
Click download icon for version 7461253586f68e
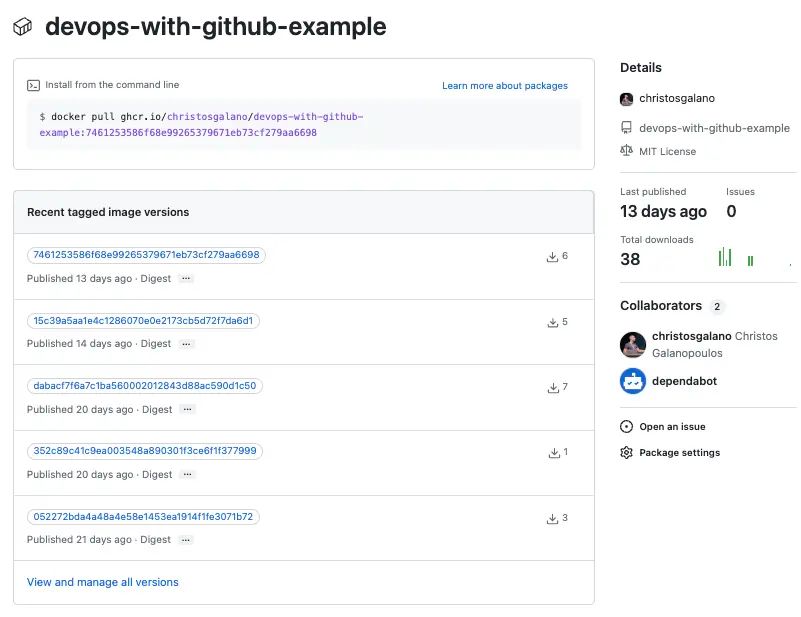click(x=552, y=257)
